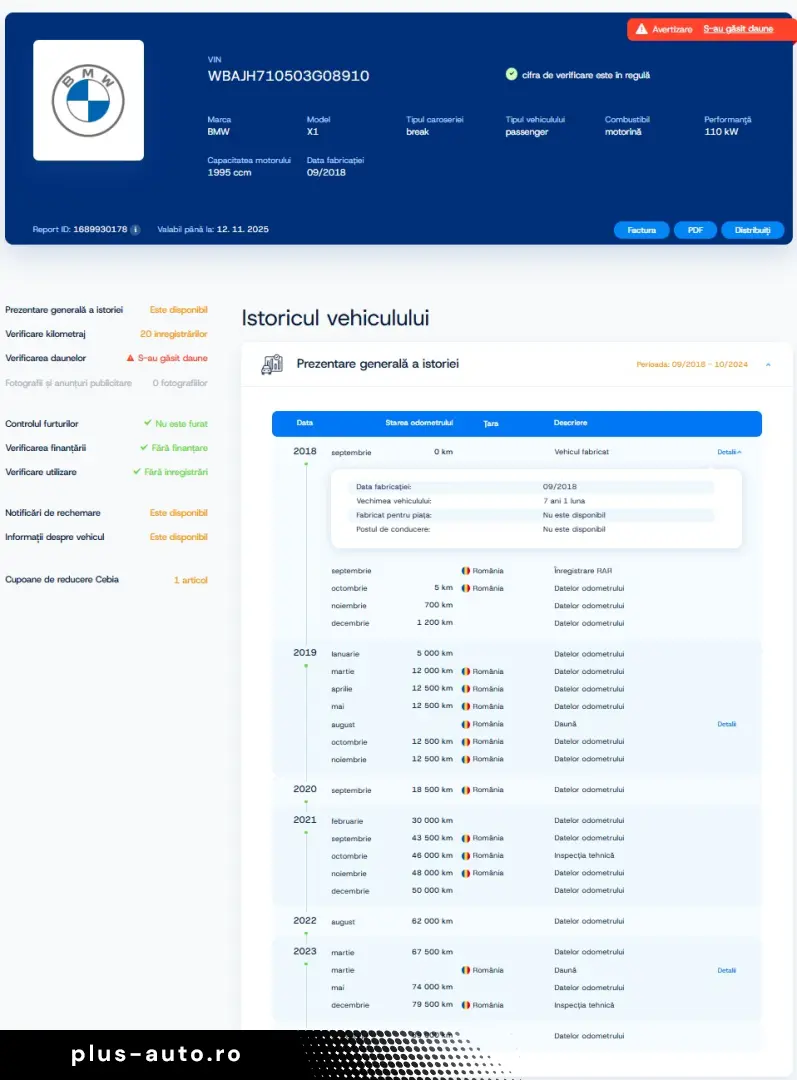Viewport: 797px width, 1080px height.
Task: Click the red warning triangle in Avertizare banner
Action: pos(641,30)
